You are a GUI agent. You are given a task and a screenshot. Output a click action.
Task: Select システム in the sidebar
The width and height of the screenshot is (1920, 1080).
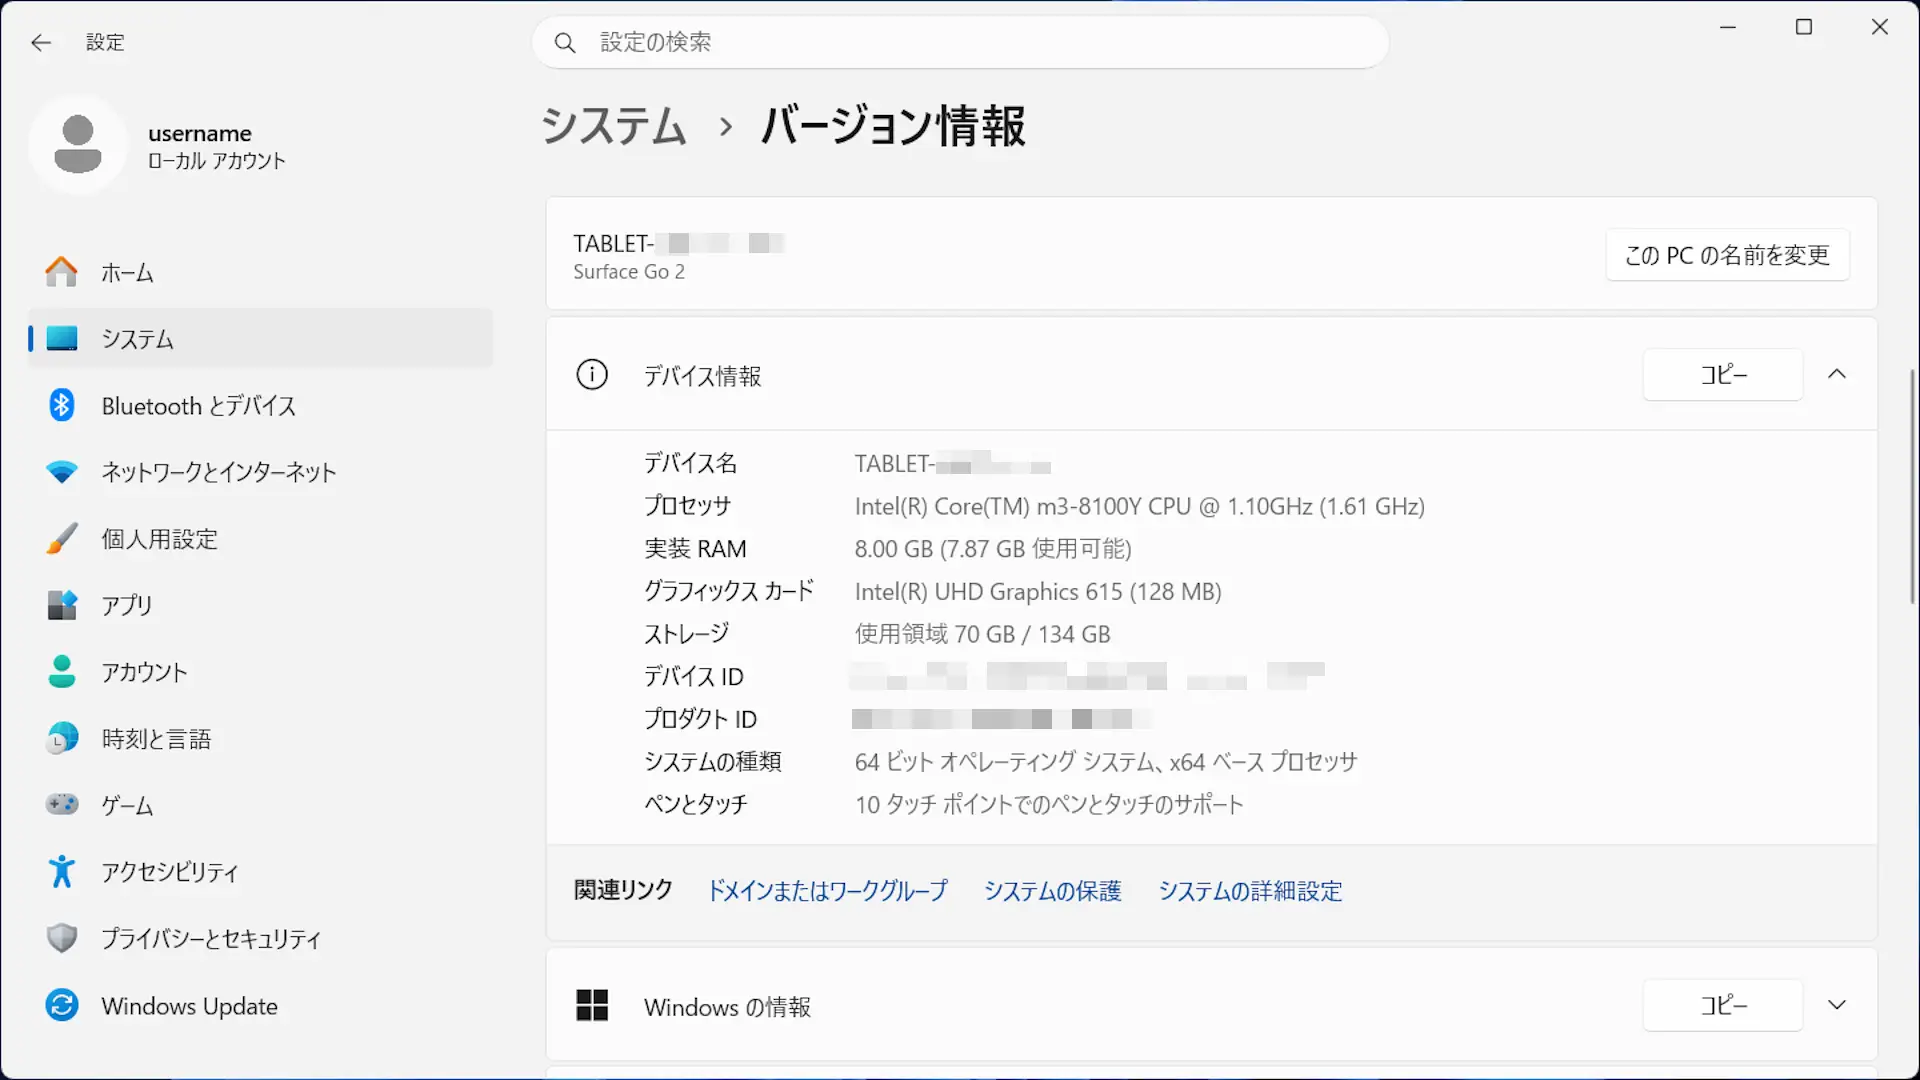[261, 339]
